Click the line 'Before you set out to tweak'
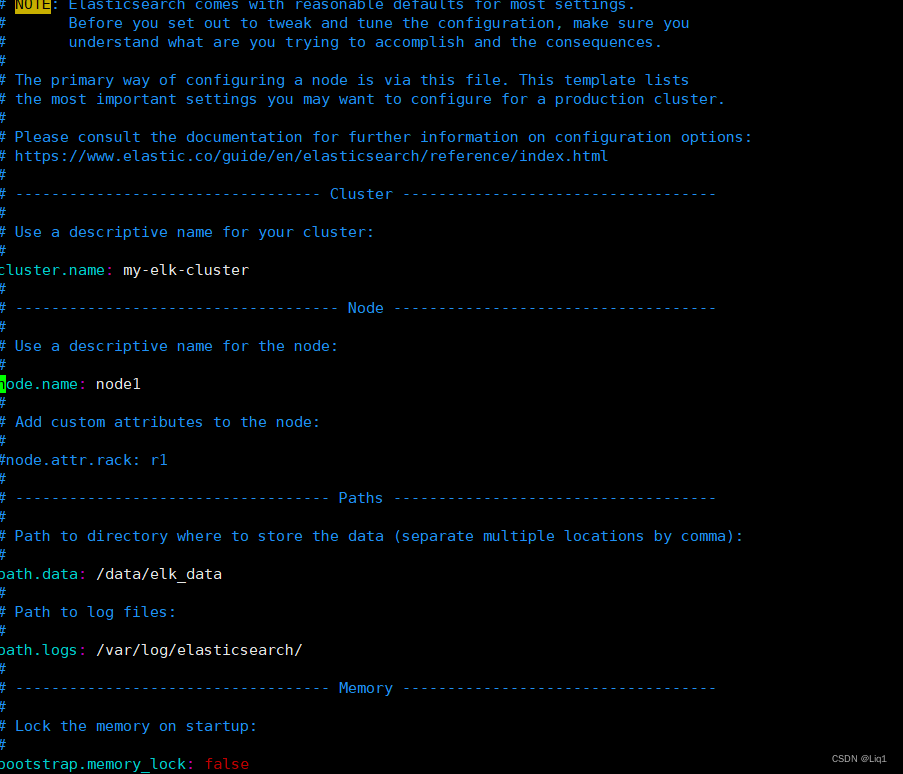 tap(379, 23)
